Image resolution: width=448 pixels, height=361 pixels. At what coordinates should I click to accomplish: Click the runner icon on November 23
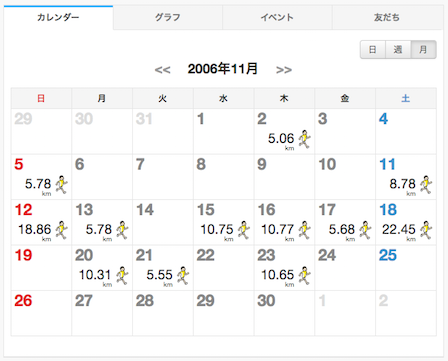tap(305, 276)
